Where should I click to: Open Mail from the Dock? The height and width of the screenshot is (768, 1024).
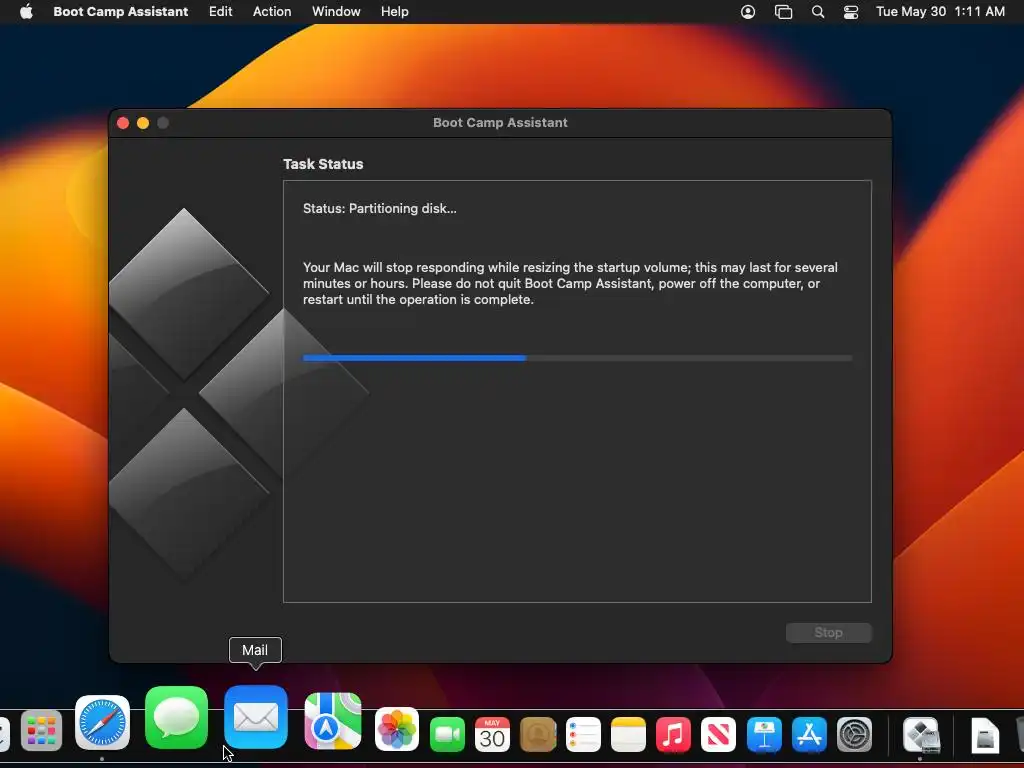(x=255, y=717)
